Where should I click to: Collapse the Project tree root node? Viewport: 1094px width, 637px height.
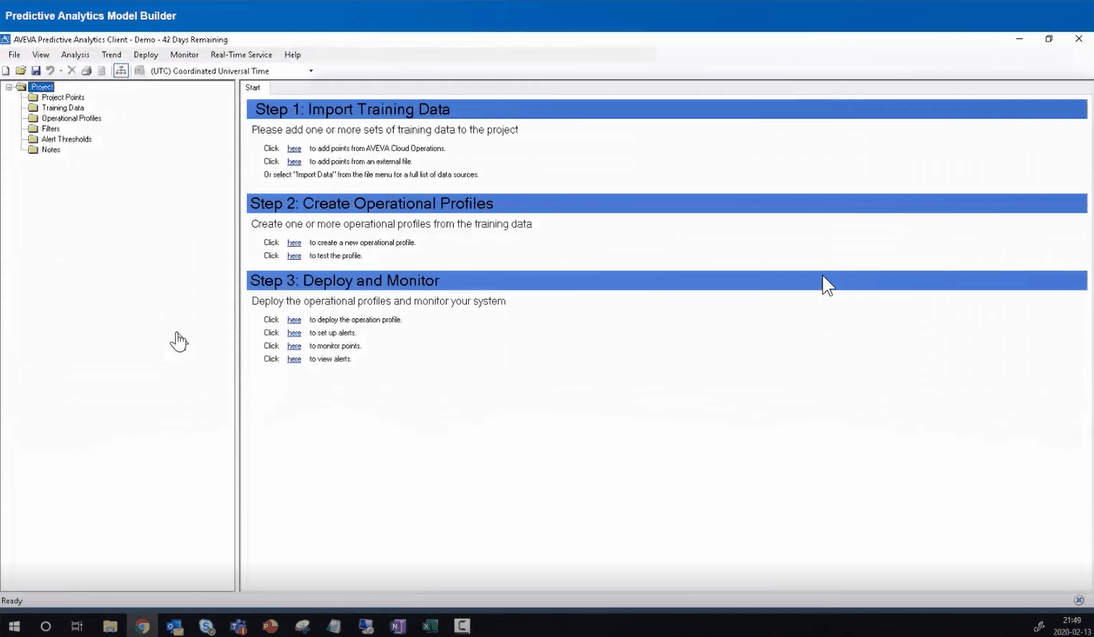coord(8,87)
